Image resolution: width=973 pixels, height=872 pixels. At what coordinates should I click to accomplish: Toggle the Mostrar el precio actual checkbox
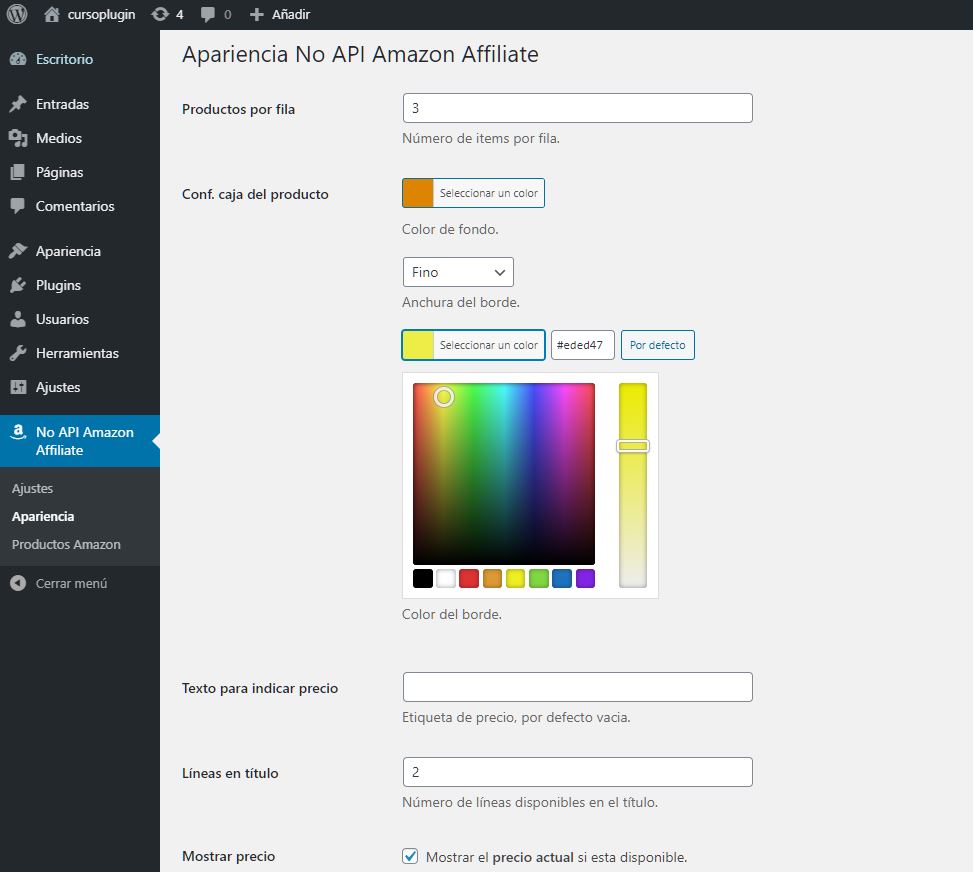pyautogui.click(x=410, y=856)
